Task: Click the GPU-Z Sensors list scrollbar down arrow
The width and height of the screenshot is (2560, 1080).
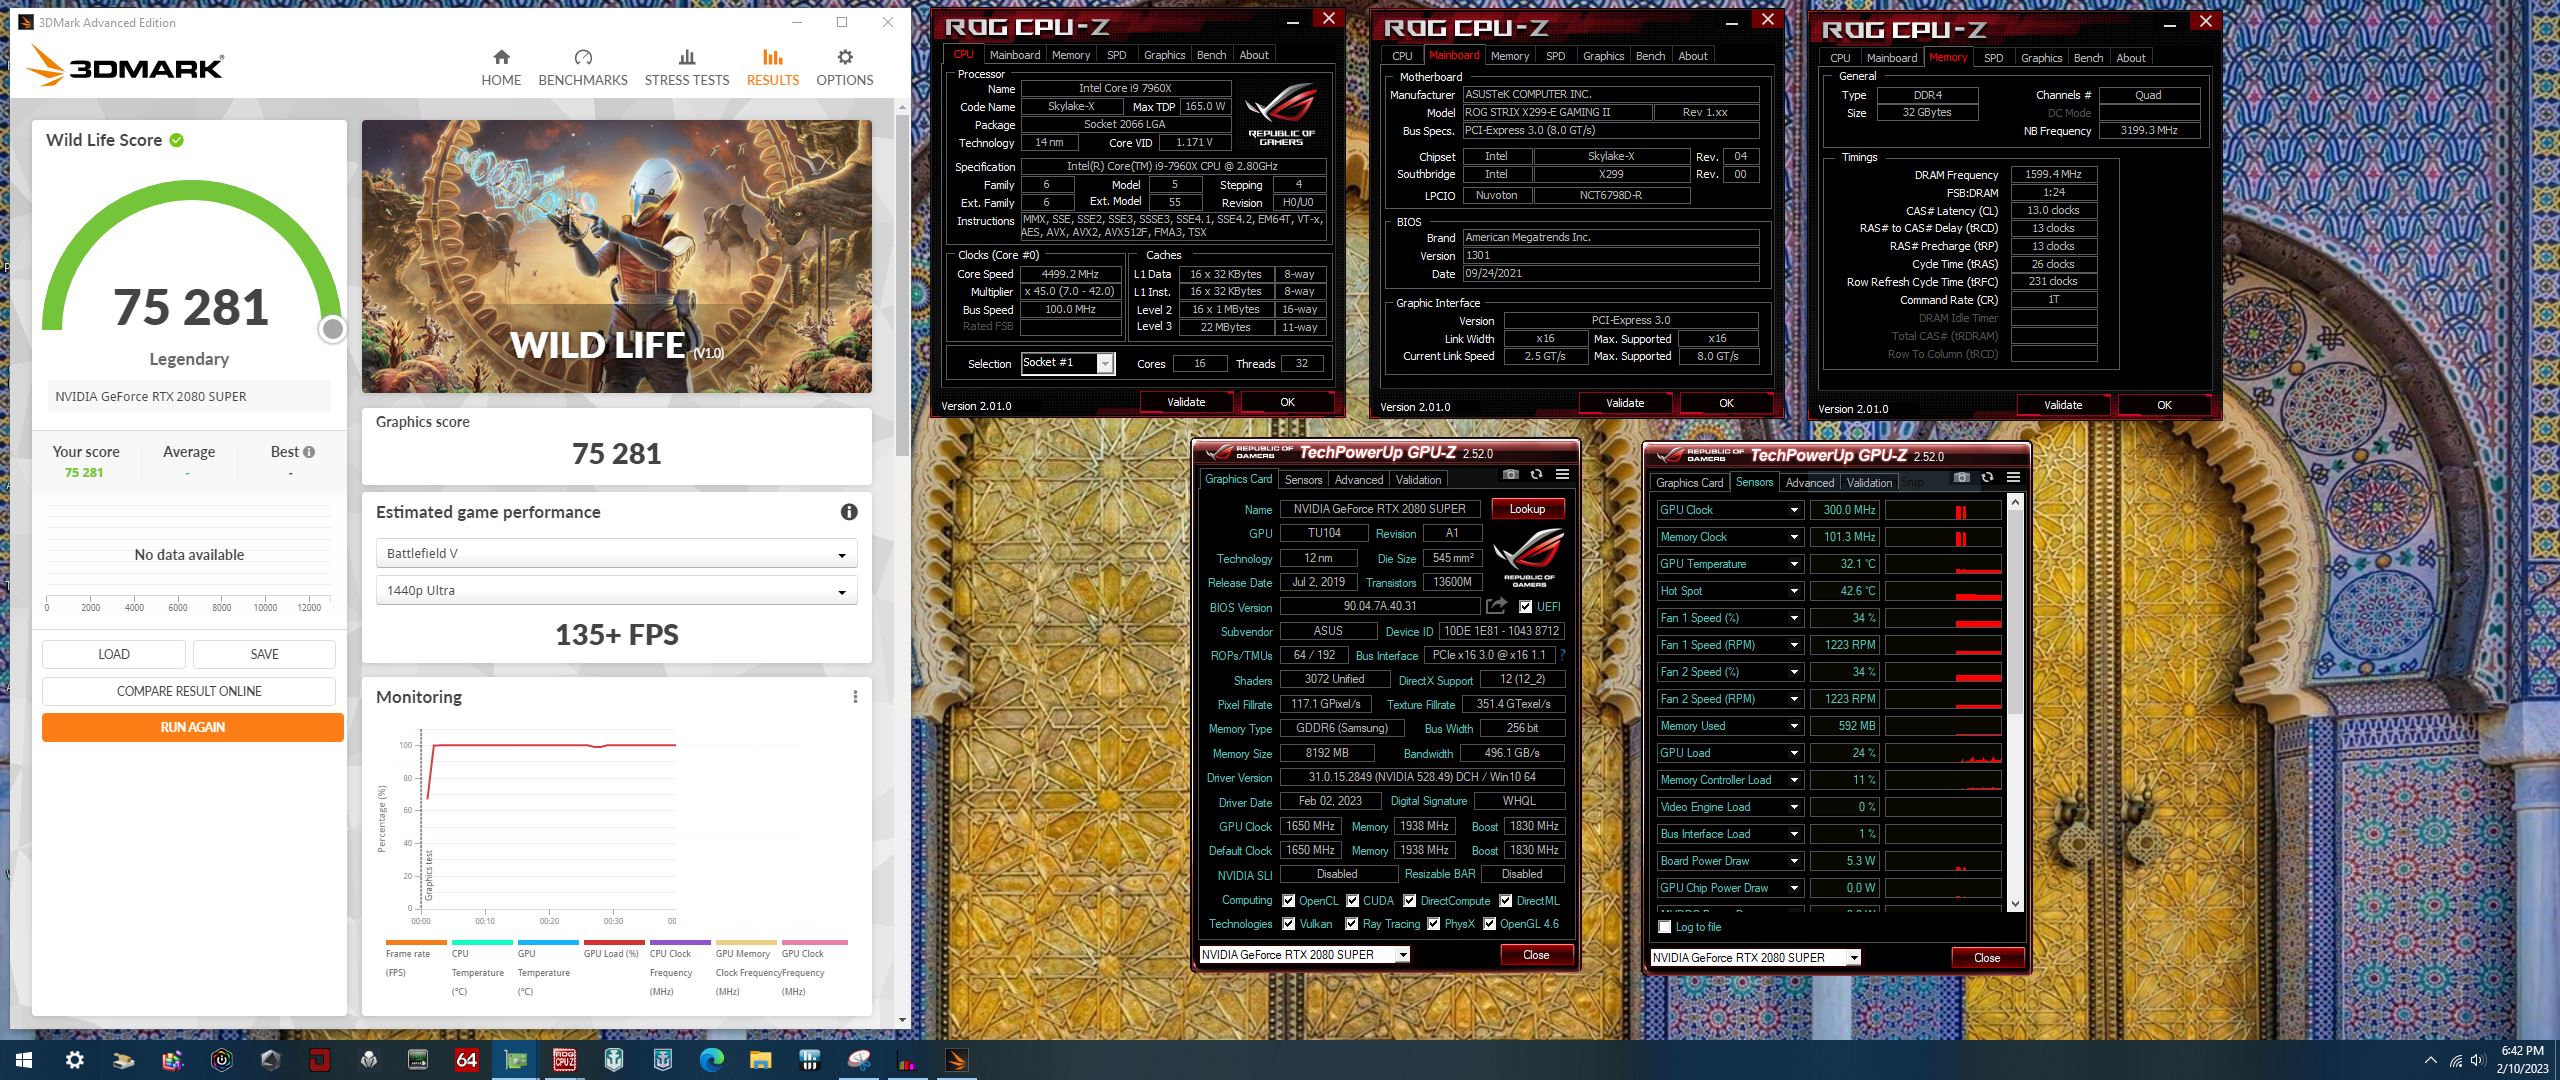Action: 2015,904
